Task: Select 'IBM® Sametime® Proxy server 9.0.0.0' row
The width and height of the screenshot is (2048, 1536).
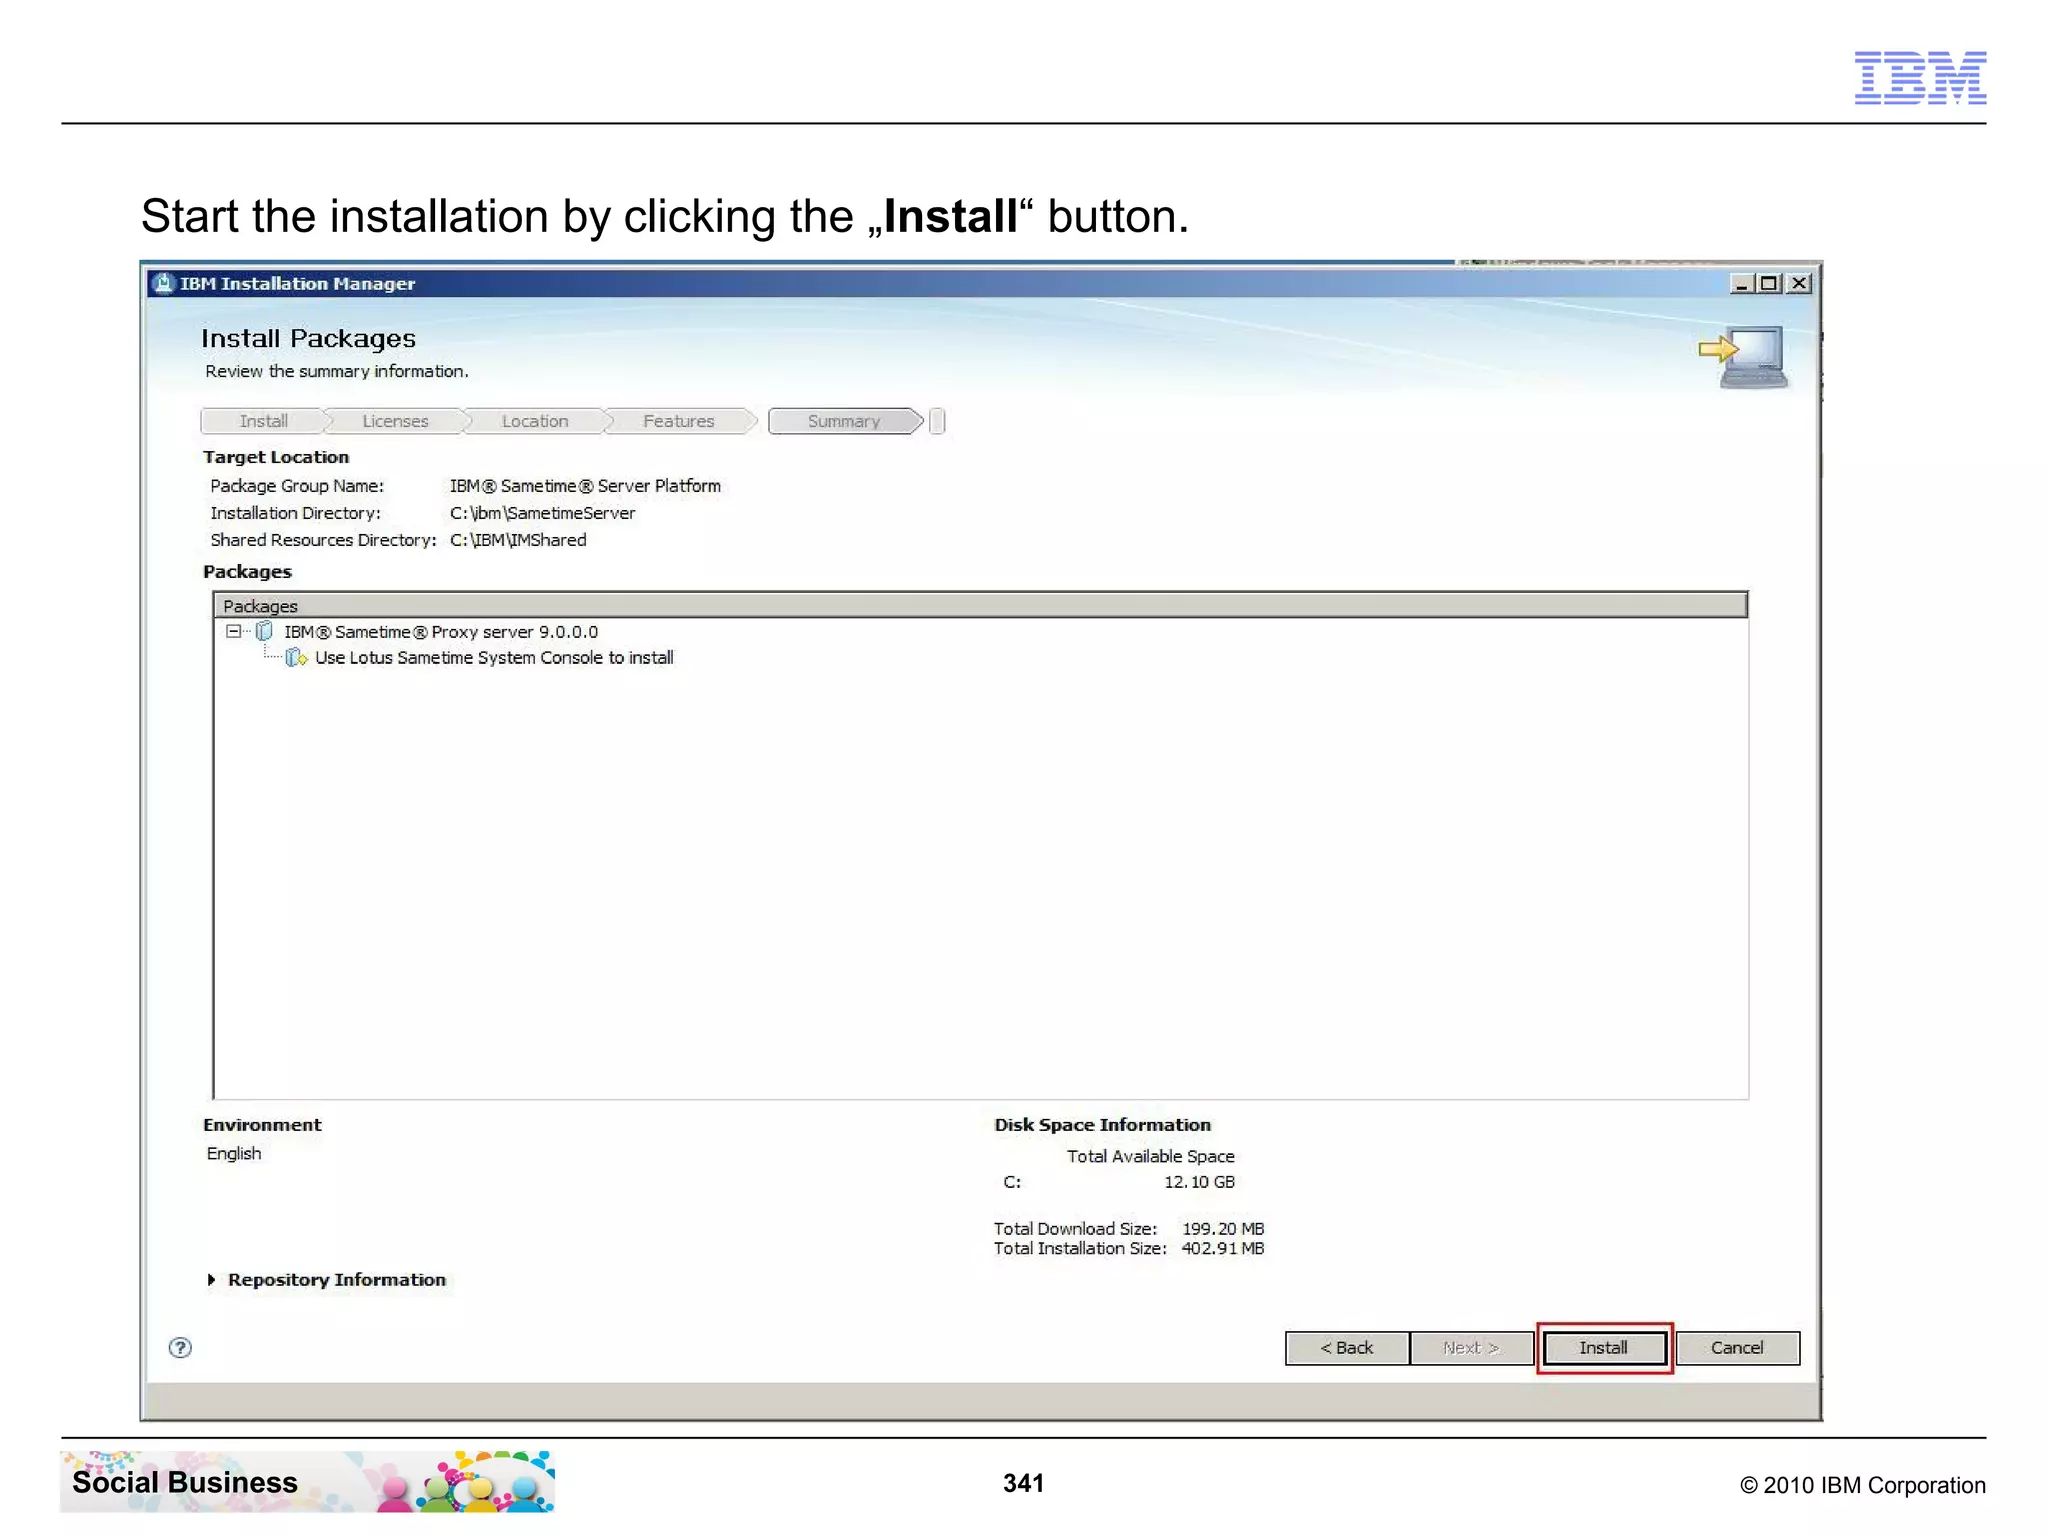Action: (x=441, y=631)
